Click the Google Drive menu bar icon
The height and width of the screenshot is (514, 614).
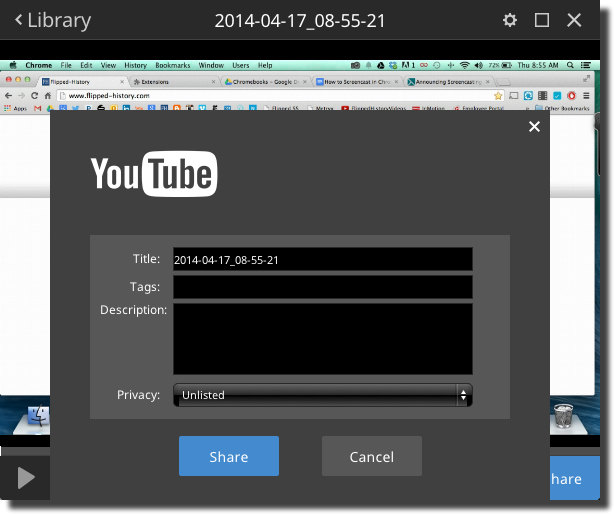pyautogui.click(x=380, y=65)
